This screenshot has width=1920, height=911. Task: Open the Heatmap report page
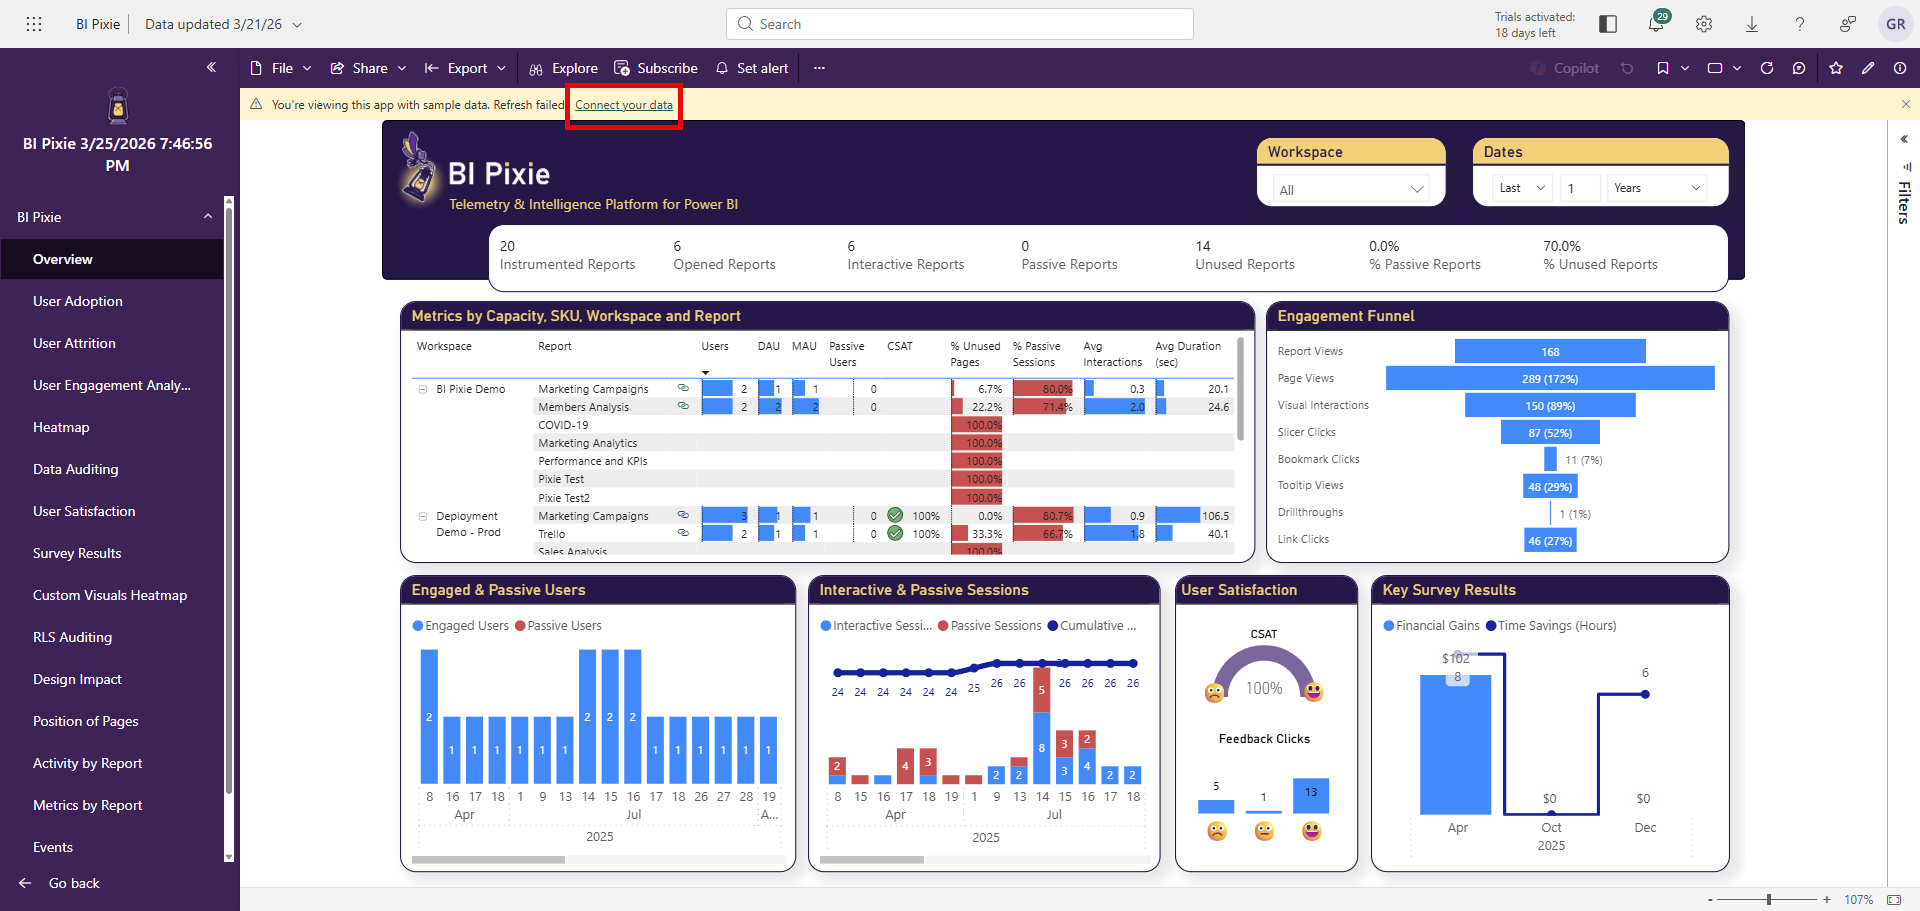coord(61,427)
